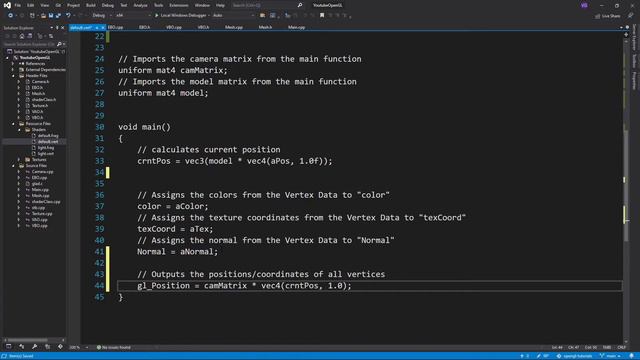Select Camera.h in Solution Explorer

[40, 82]
